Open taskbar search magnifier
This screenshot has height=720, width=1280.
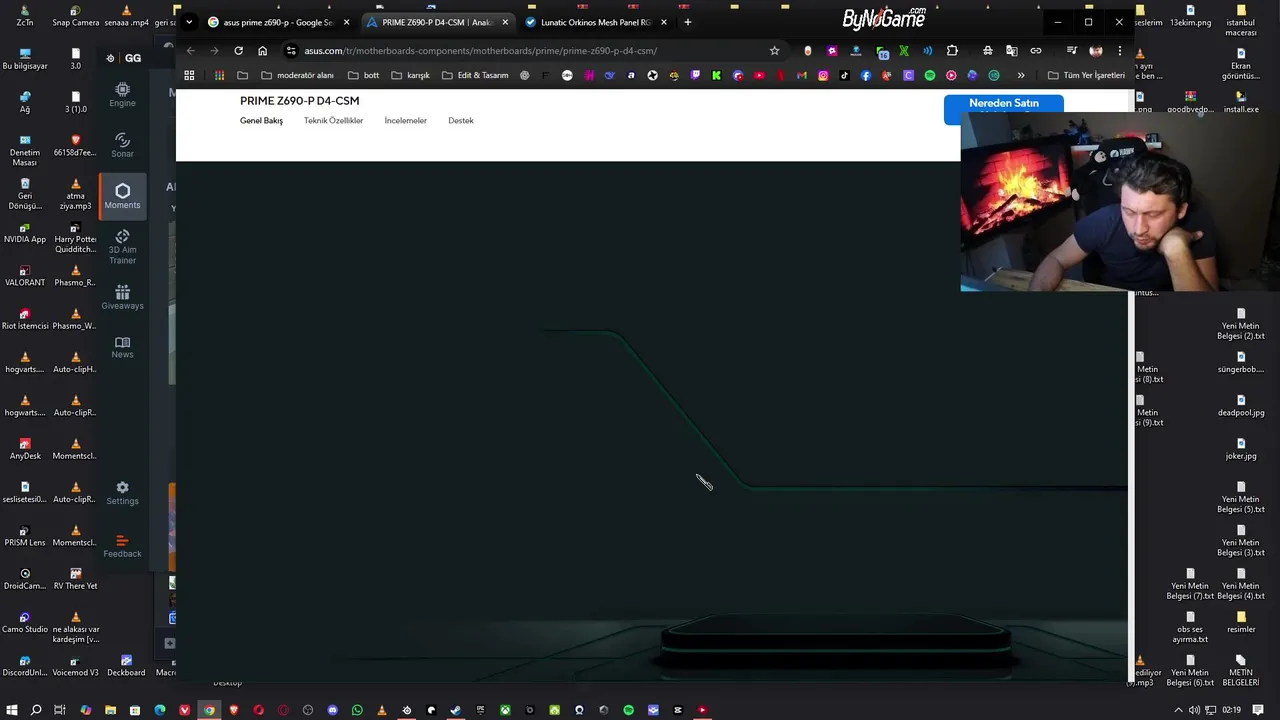coord(36,710)
